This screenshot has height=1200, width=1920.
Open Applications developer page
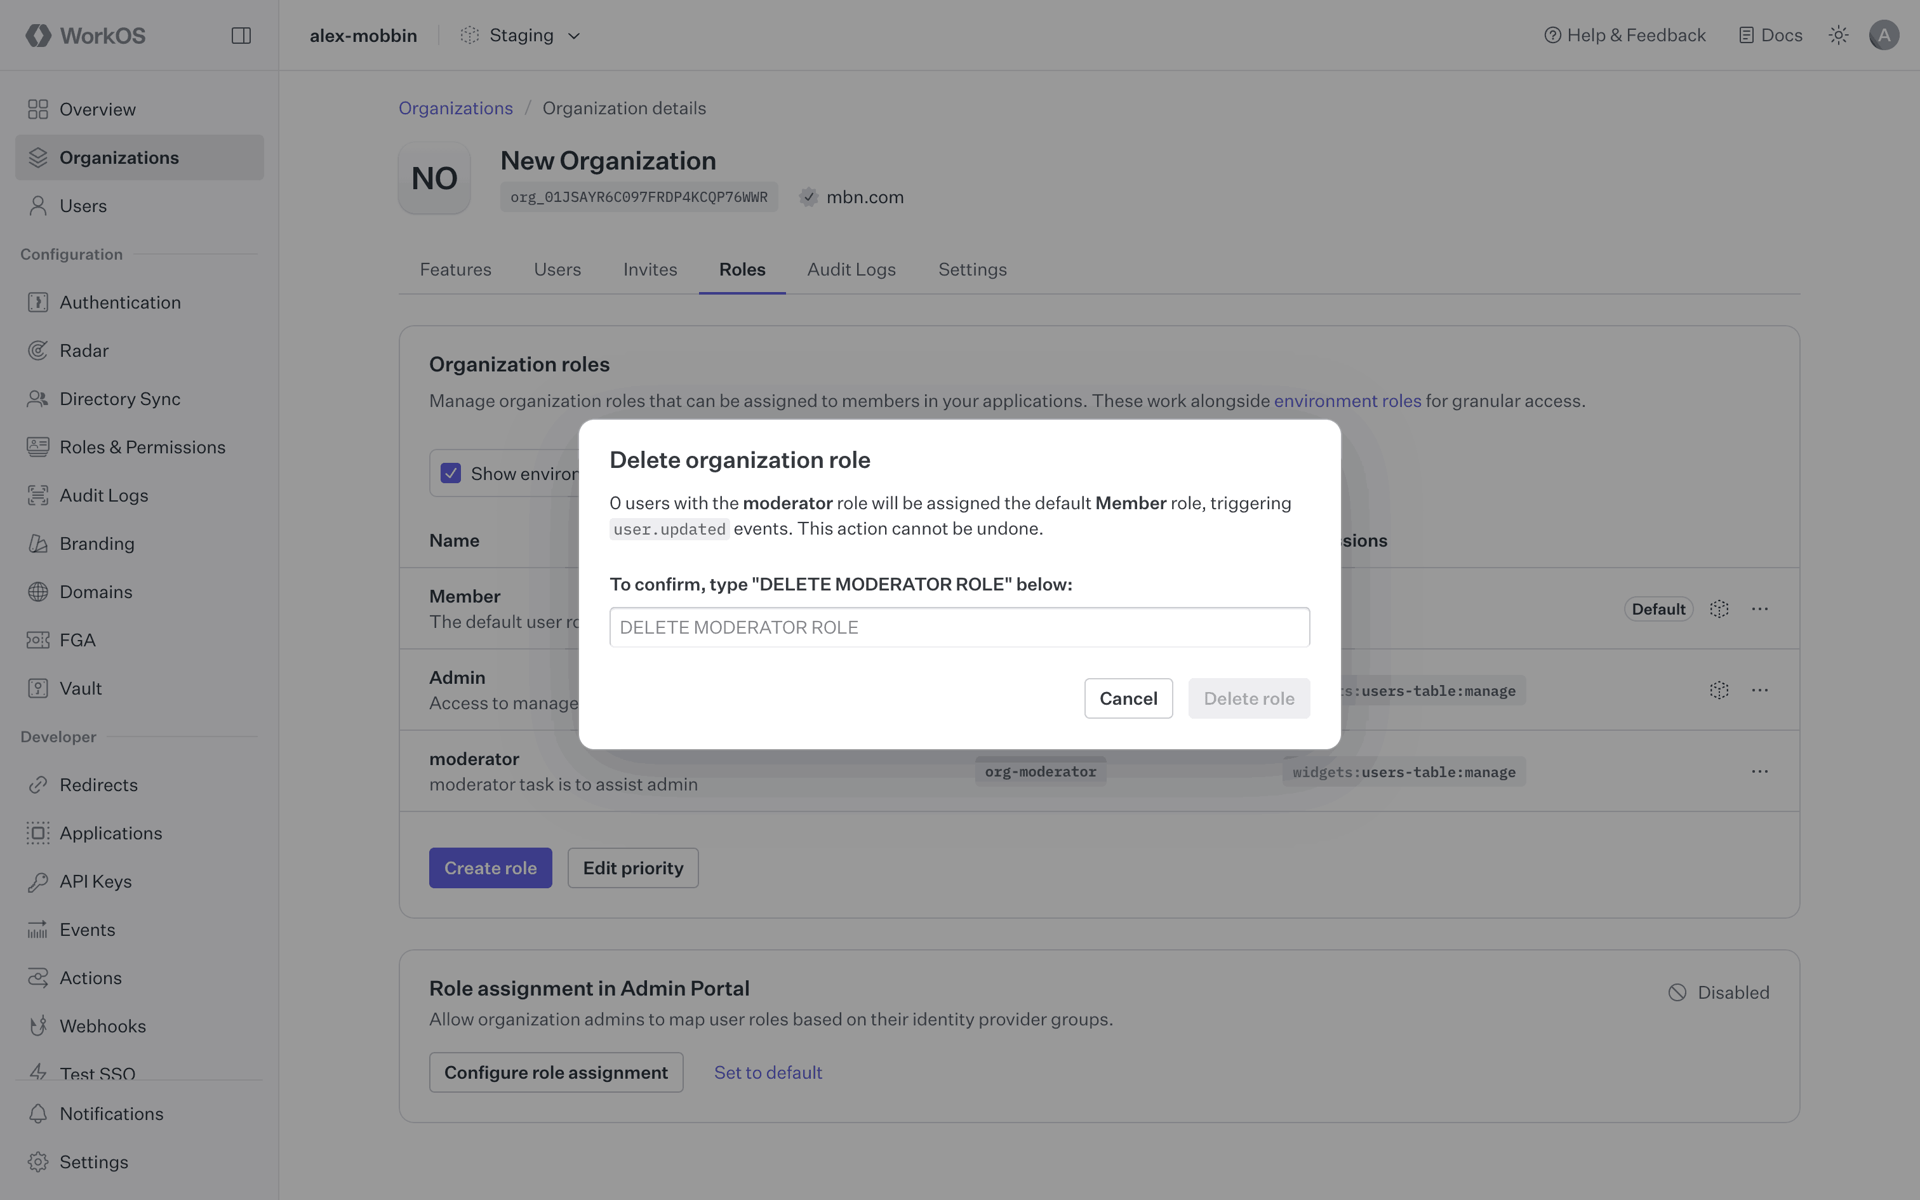click(139, 833)
